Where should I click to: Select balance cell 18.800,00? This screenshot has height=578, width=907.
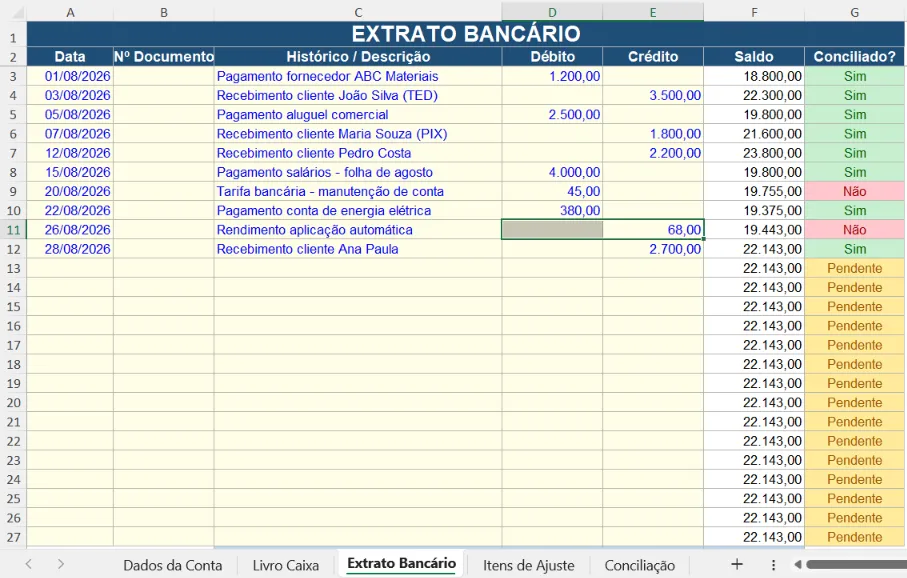click(754, 76)
